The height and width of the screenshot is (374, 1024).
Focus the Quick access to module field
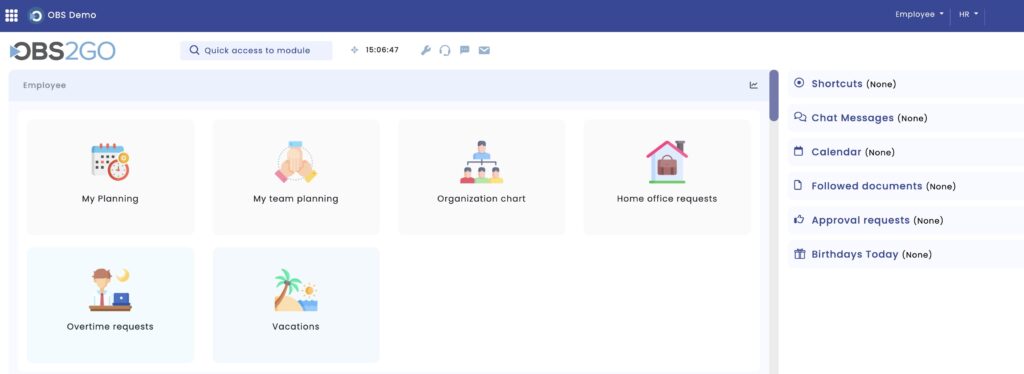click(x=256, y=50)
